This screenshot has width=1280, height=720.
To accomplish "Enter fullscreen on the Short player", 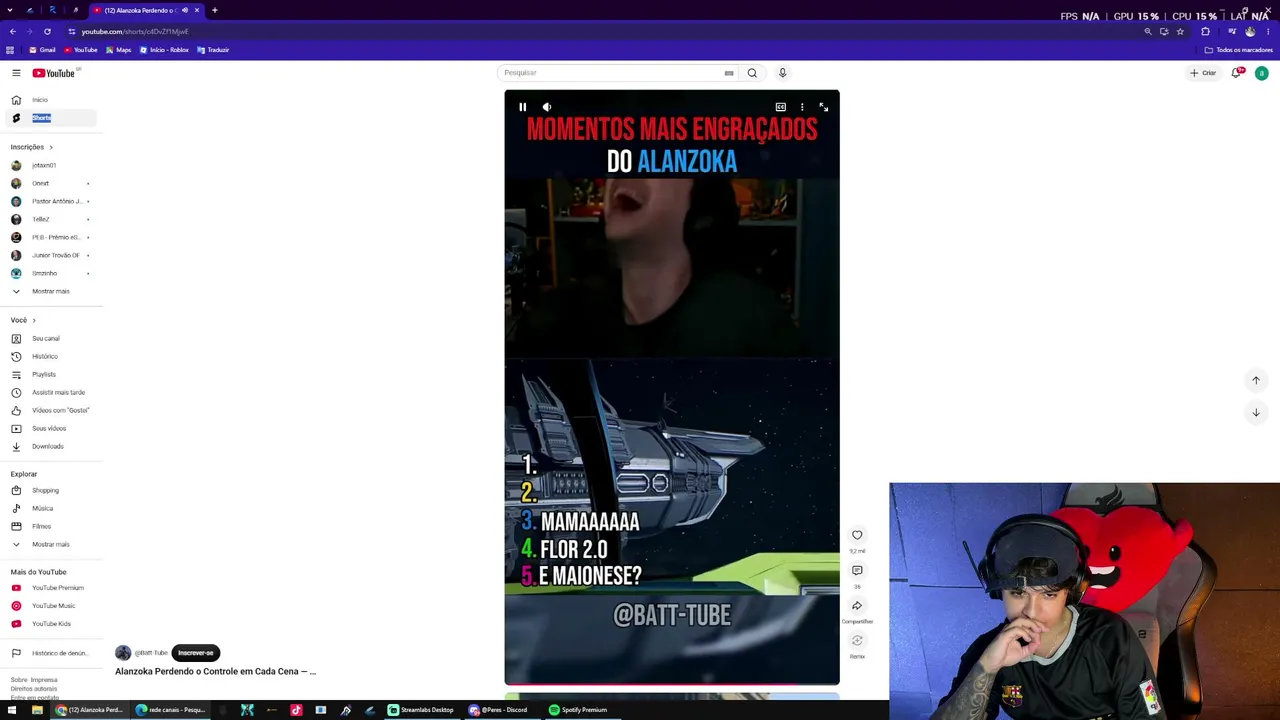I will pos(823,107).
